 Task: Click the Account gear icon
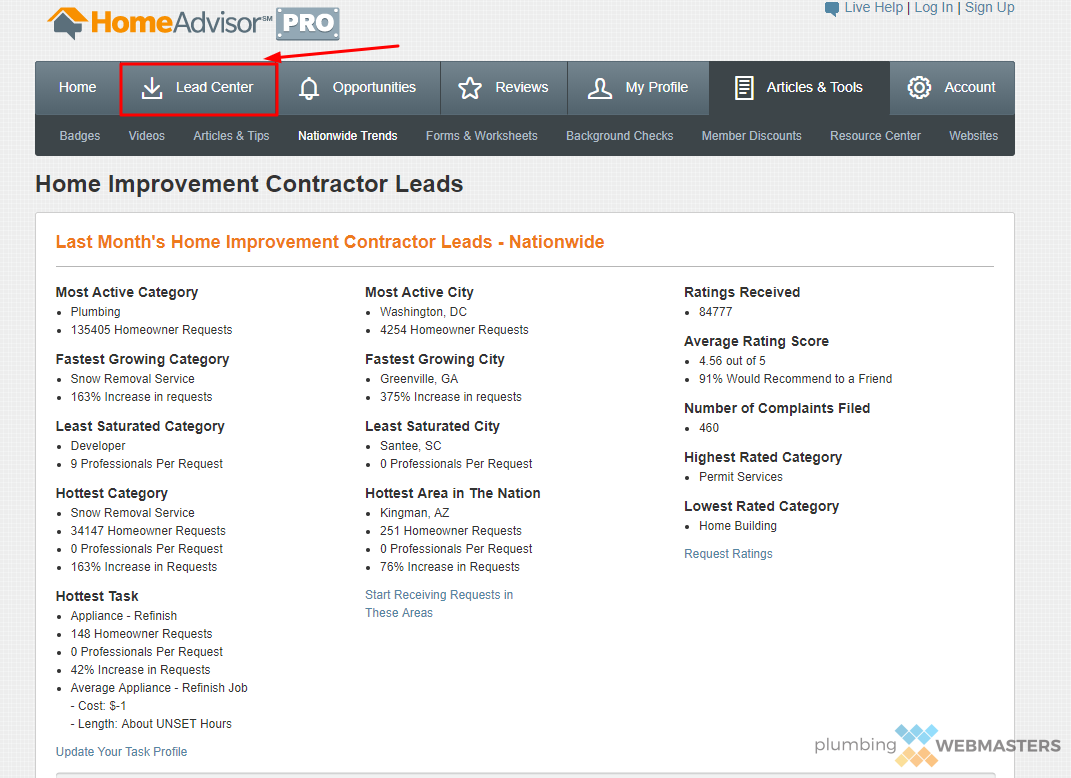pyautogui.click(x=919, y=87)
